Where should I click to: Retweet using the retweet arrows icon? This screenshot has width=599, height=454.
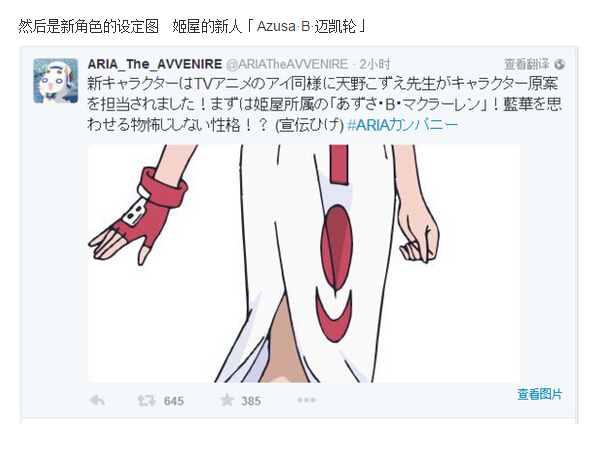pos(146,400)
